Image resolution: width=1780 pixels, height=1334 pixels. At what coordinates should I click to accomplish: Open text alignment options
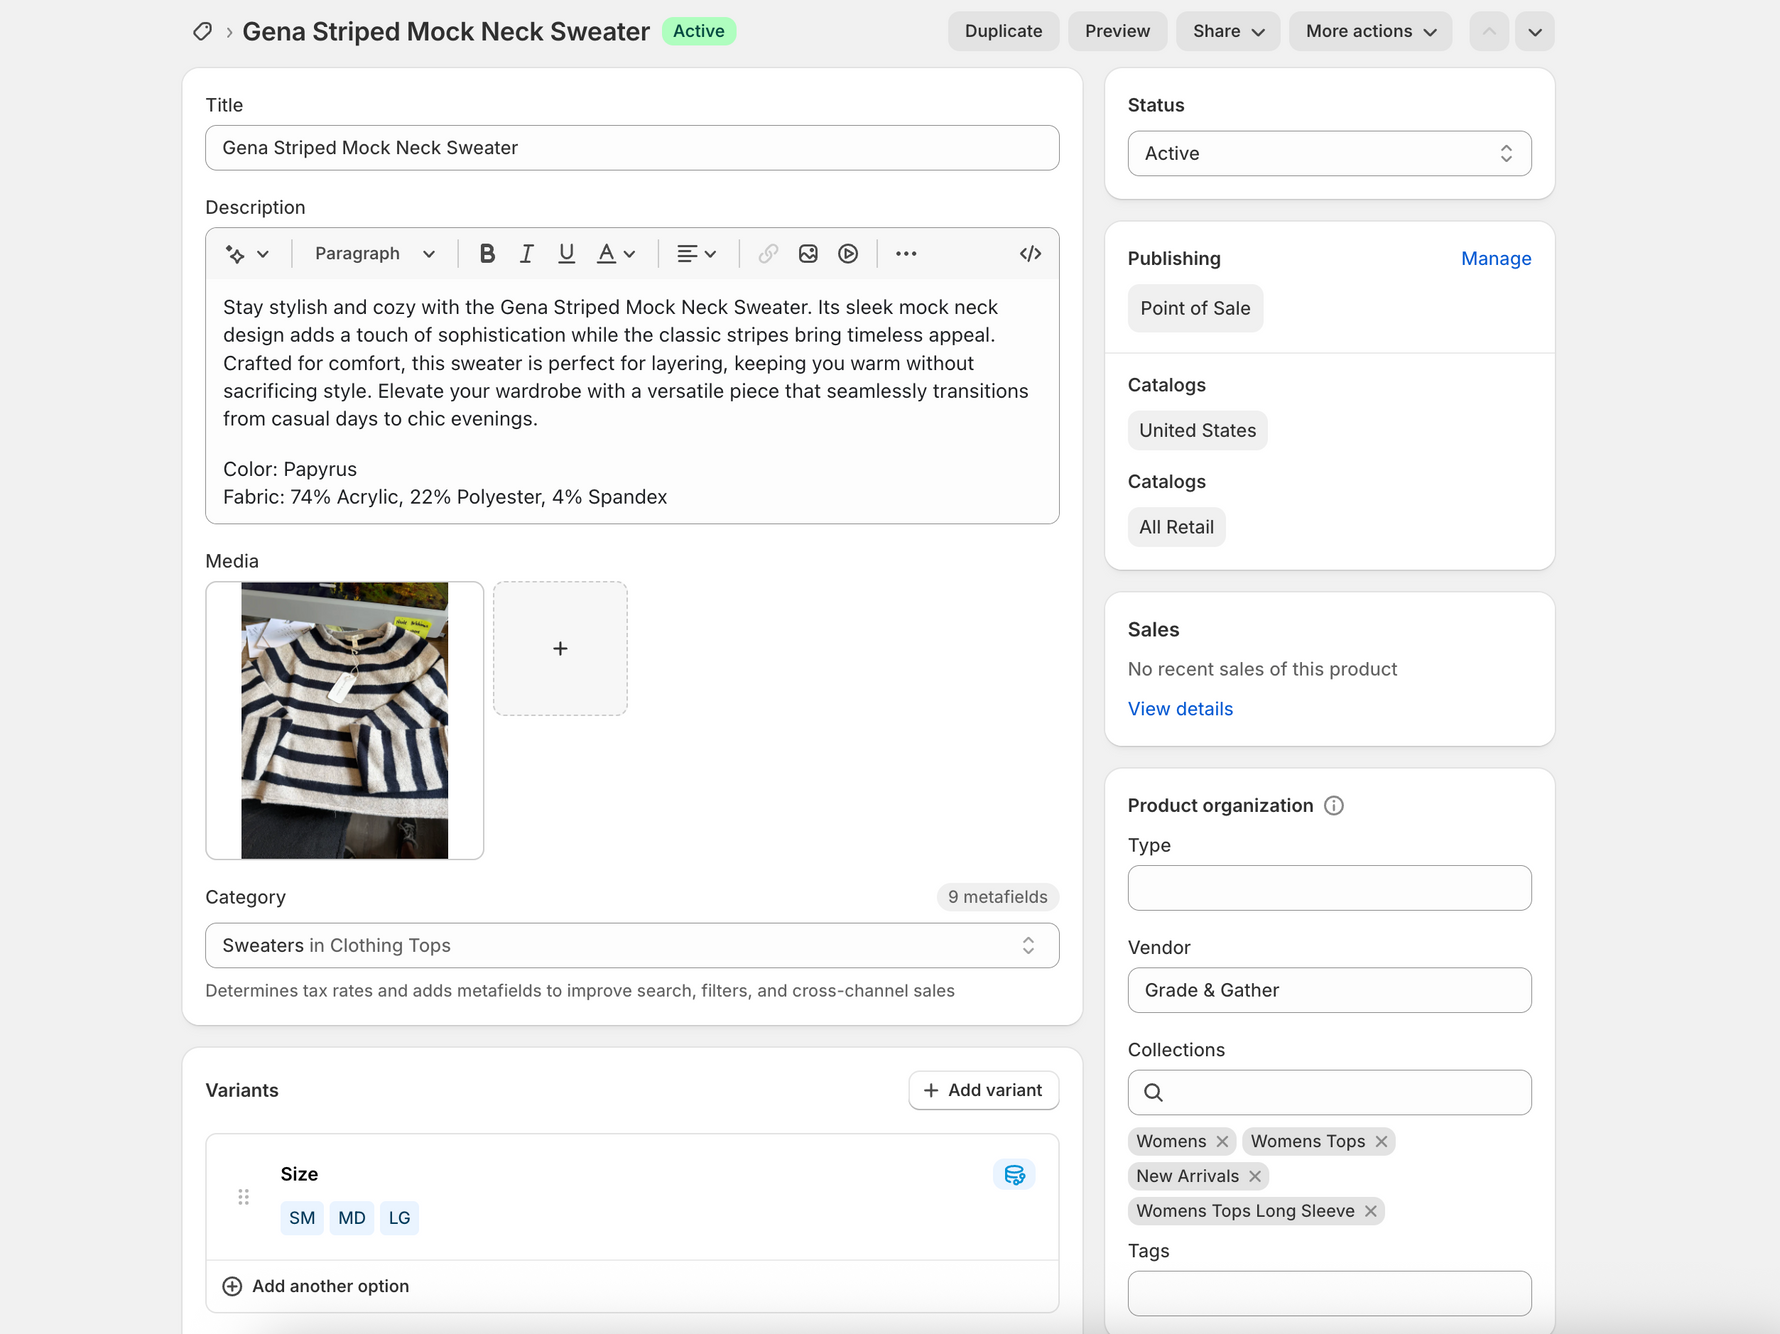(696, 254)
